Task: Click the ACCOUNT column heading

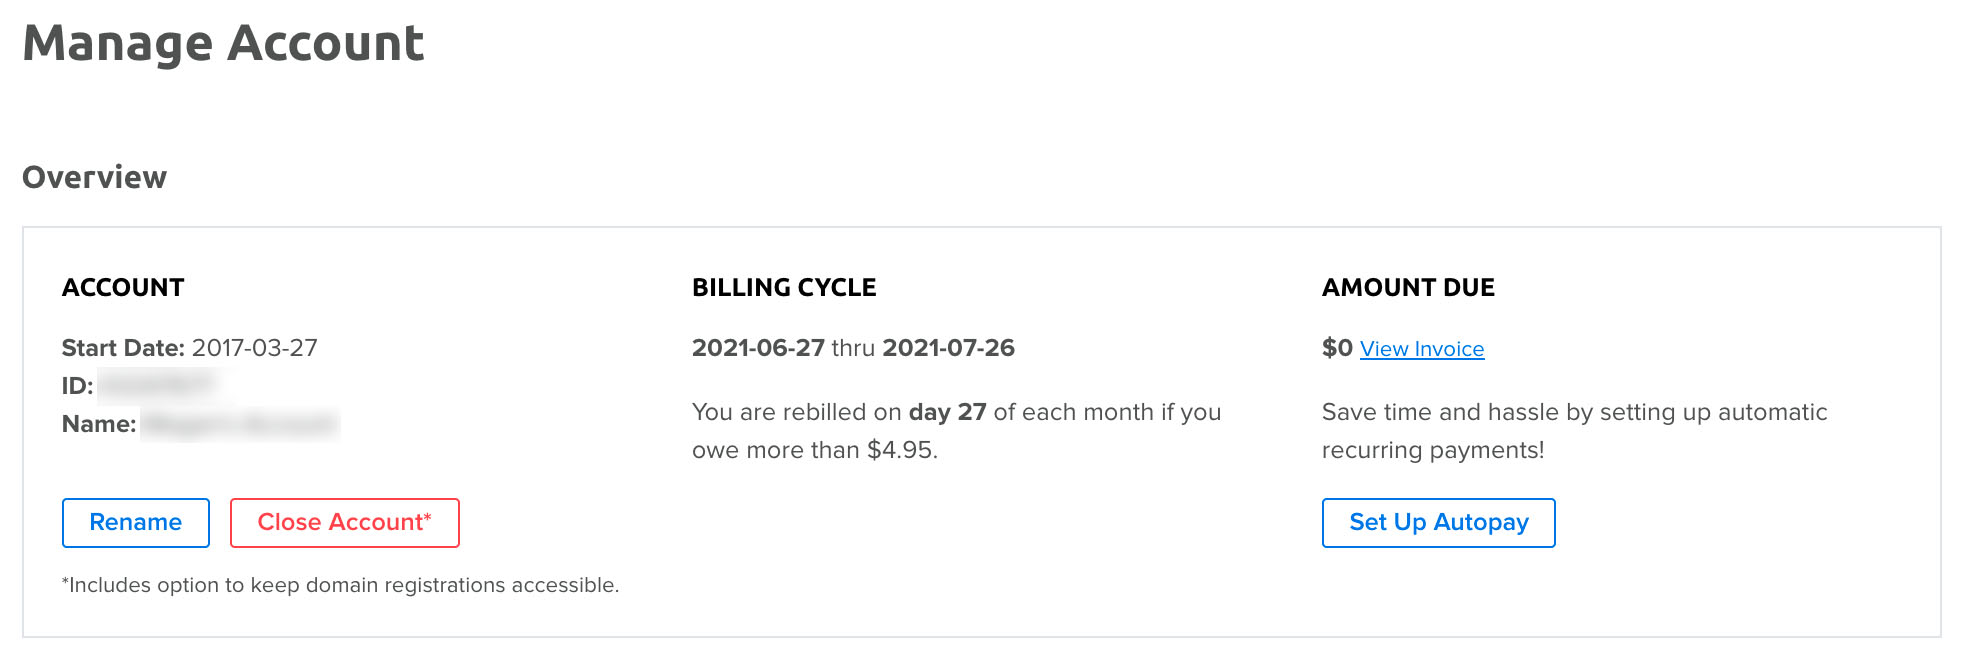Action: 123,288
